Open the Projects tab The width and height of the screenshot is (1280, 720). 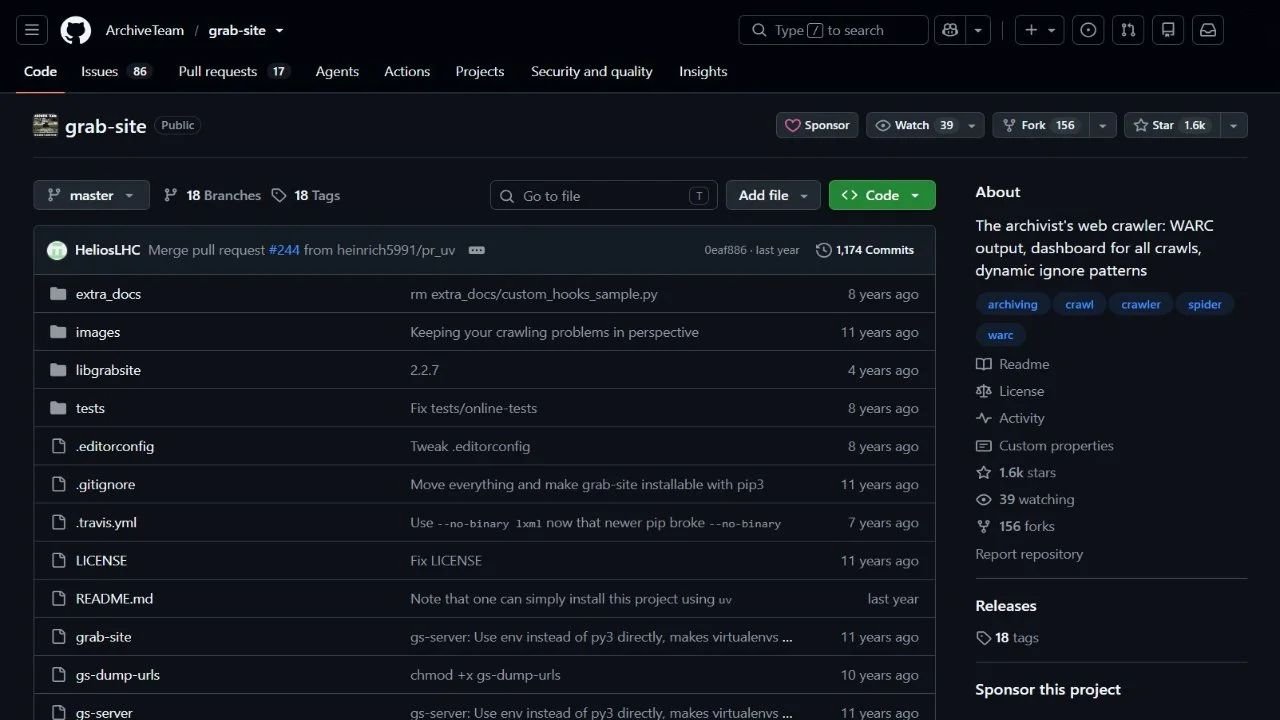(x=480, y=71)
